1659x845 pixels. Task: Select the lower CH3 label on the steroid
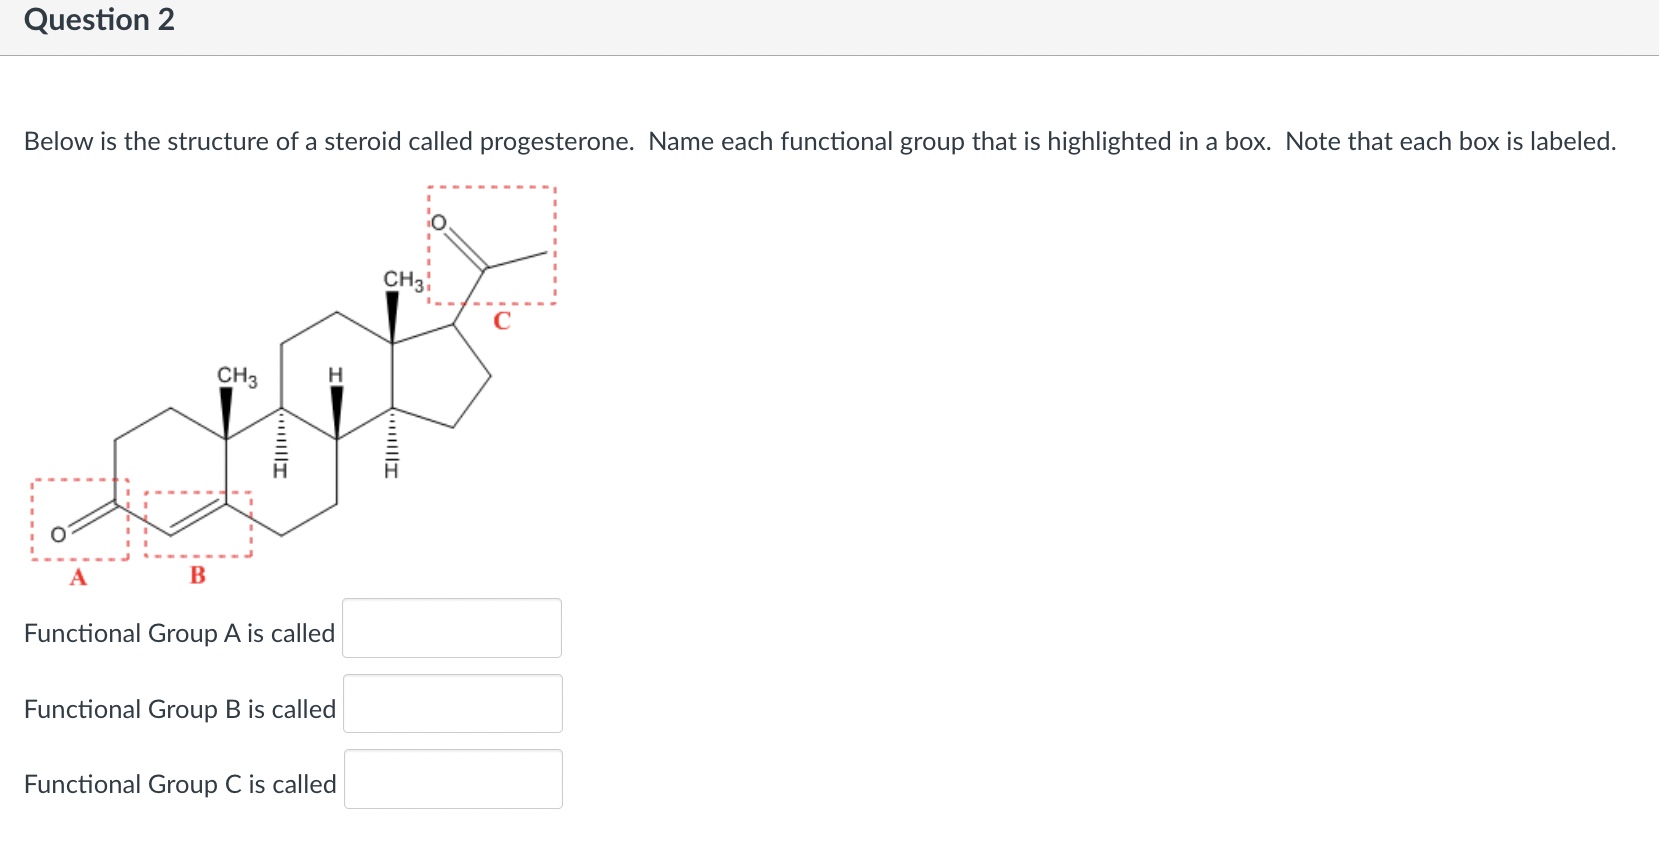pyautogui.click(x=236, y=377)
